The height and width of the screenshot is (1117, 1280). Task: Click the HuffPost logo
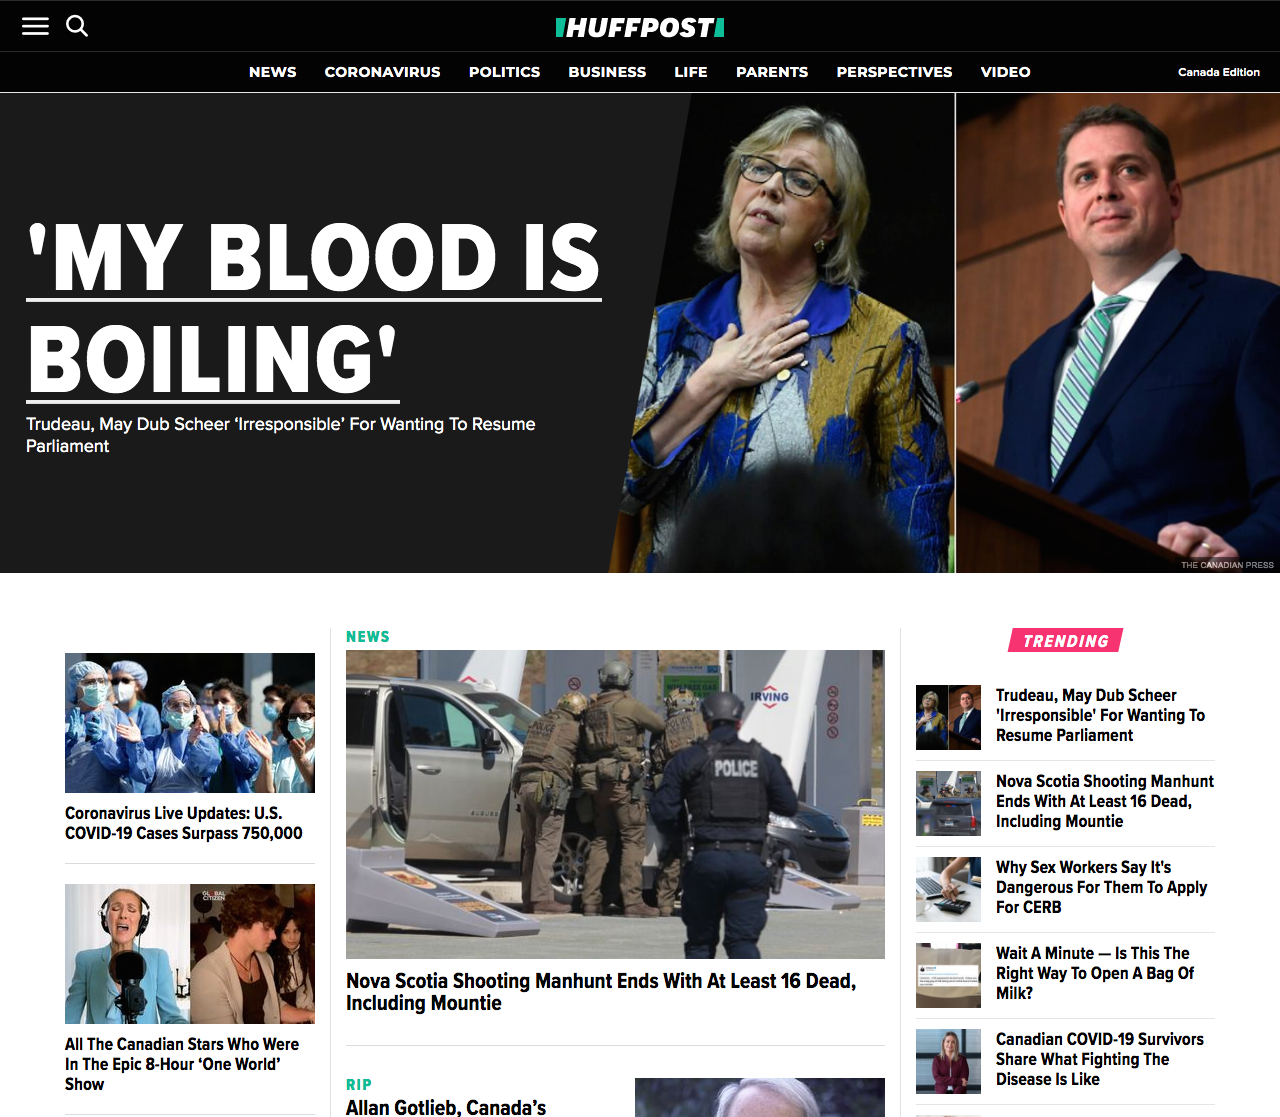tap(640, 27)
